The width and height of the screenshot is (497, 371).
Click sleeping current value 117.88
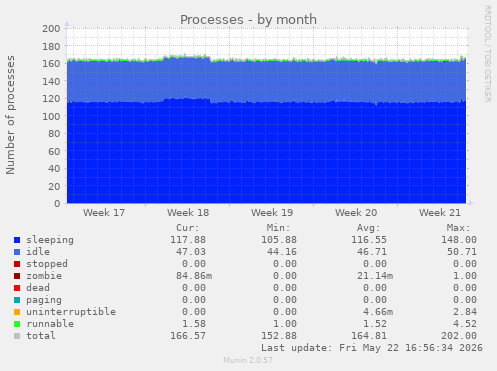[188, 240]
